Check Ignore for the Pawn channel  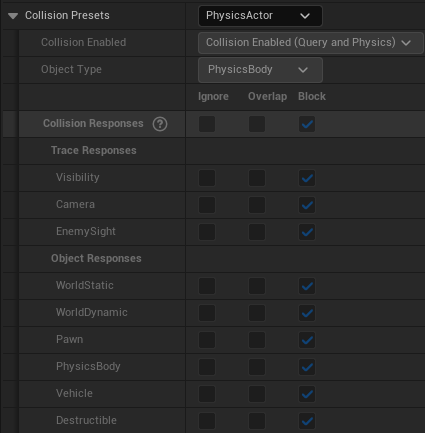coord(207,340)
